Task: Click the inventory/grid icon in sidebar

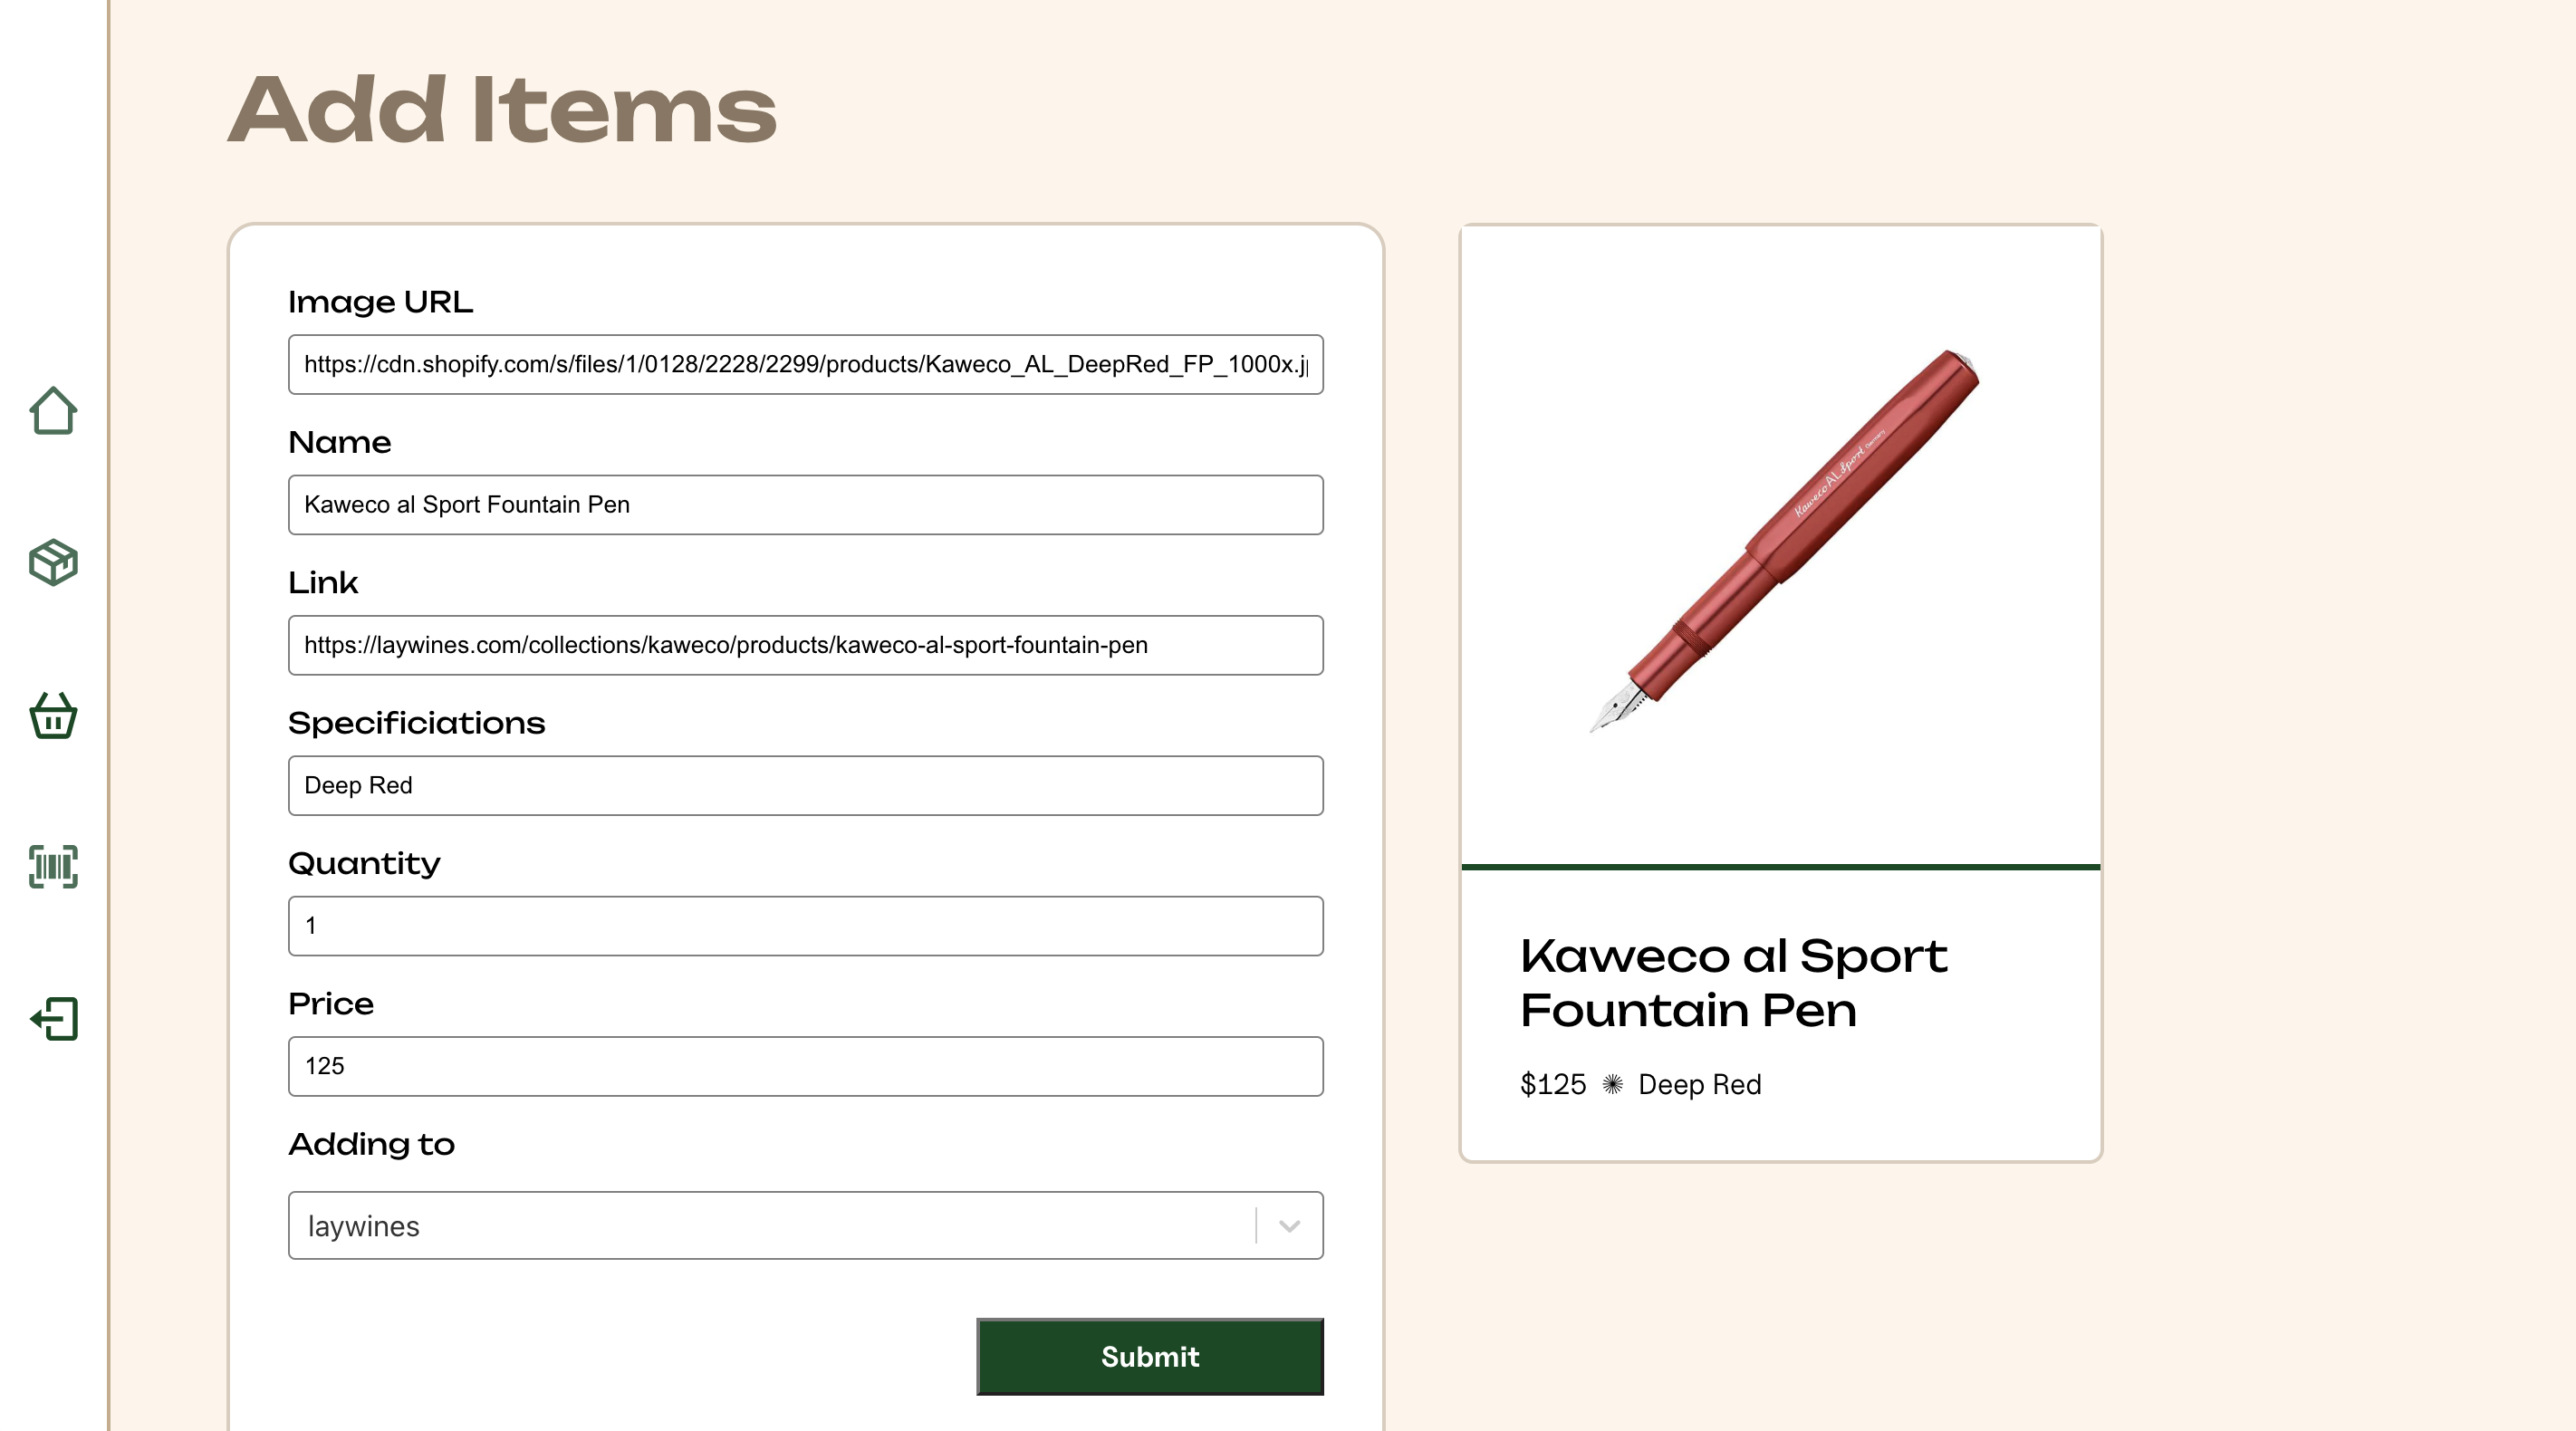Action: pyautogui.click(x=53, y=867)
